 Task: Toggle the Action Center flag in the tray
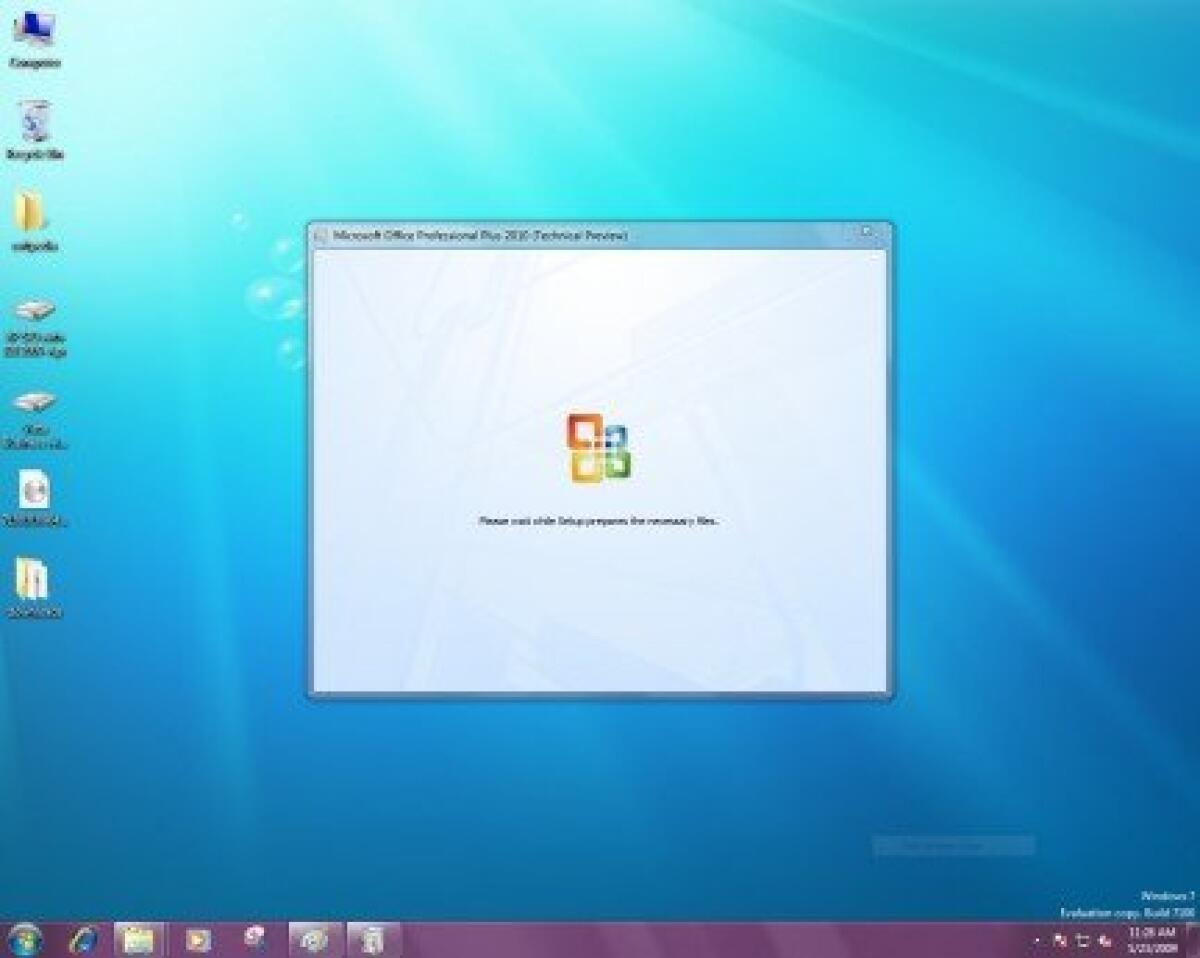click(x=1060, y=940)
